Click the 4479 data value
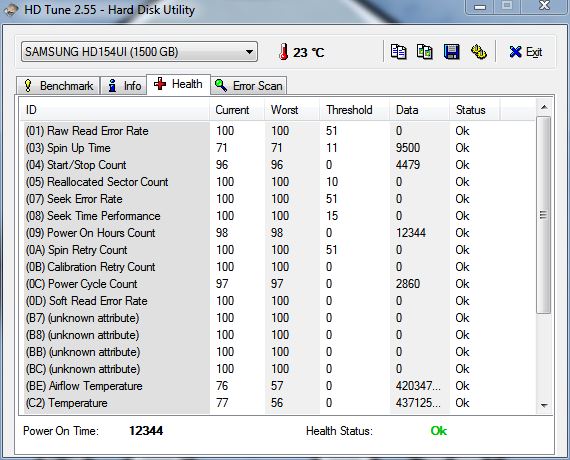Image resolution: width=570 pixels, height=460 pixels. click(x=408, y=165)
